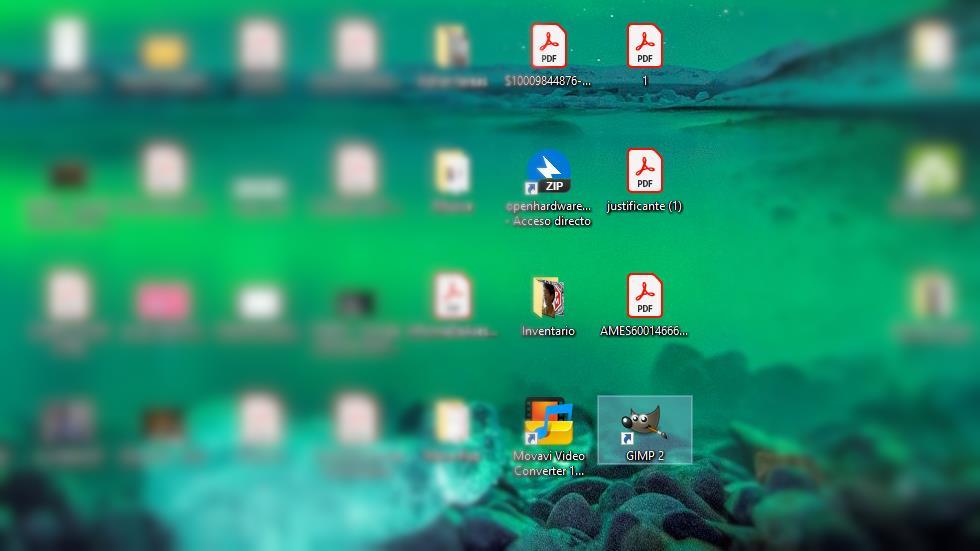
Task: Click the justificante (1) PDF icon
Action: point(644,171)
